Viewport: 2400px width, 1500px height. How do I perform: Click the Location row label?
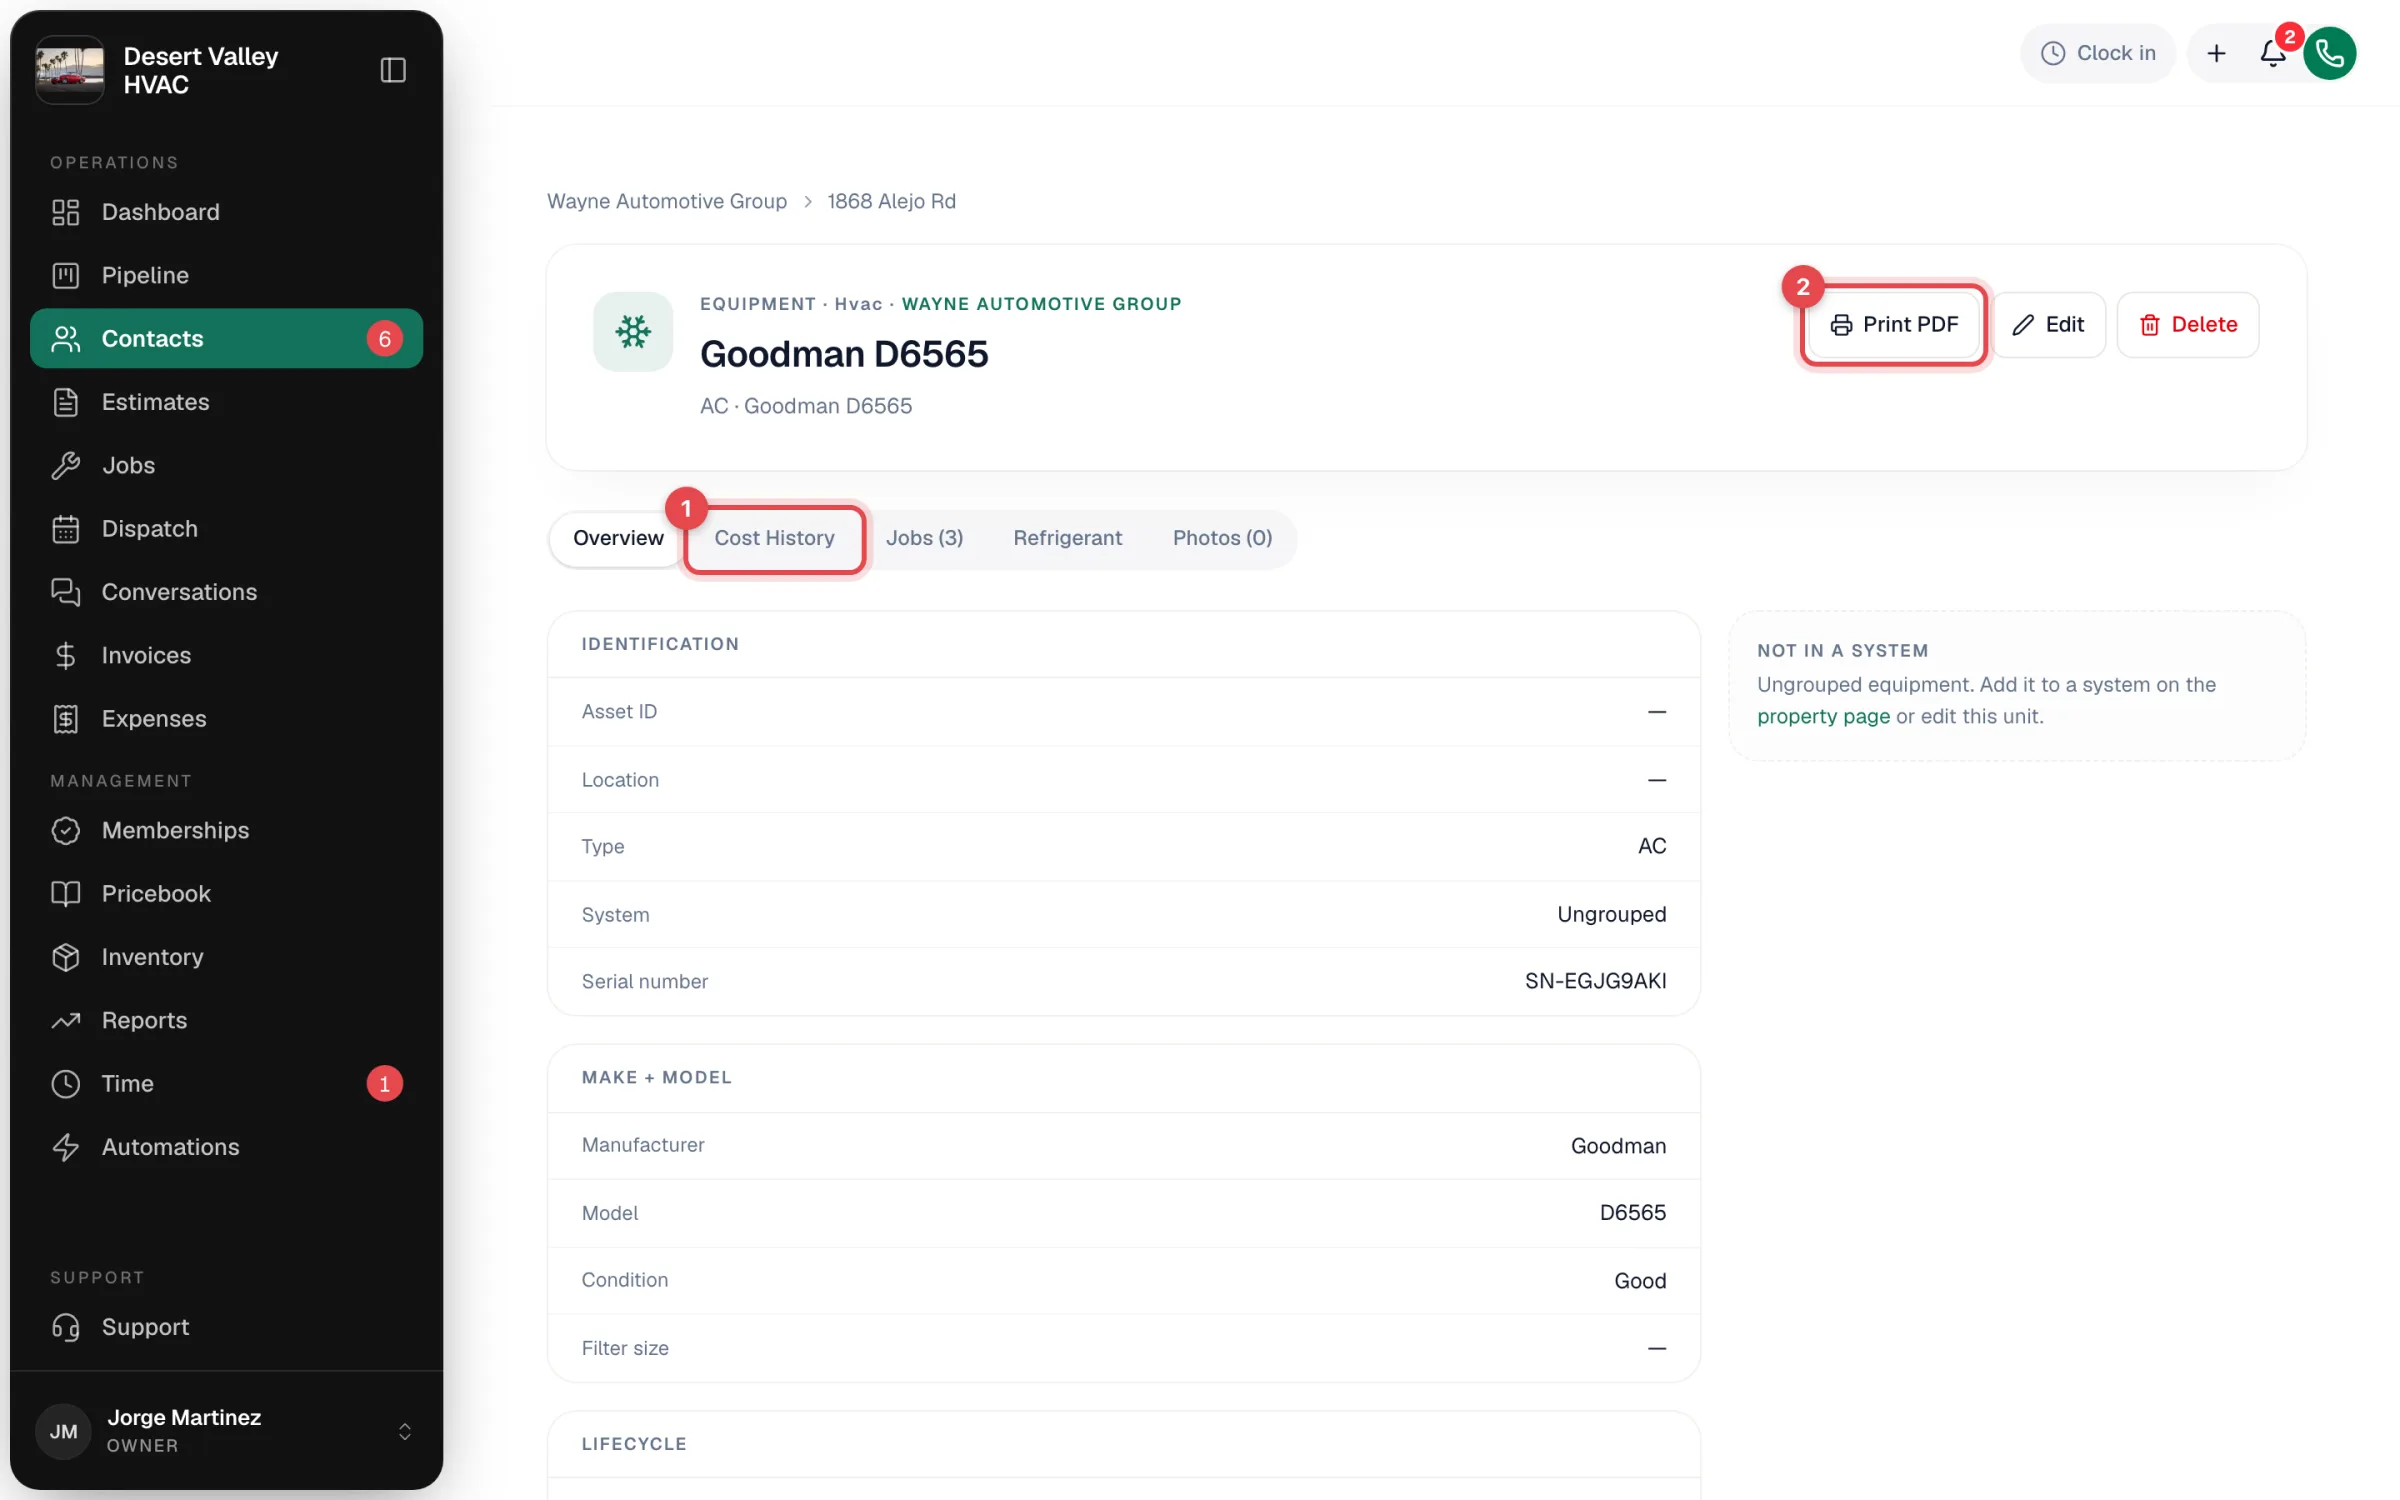620,780
